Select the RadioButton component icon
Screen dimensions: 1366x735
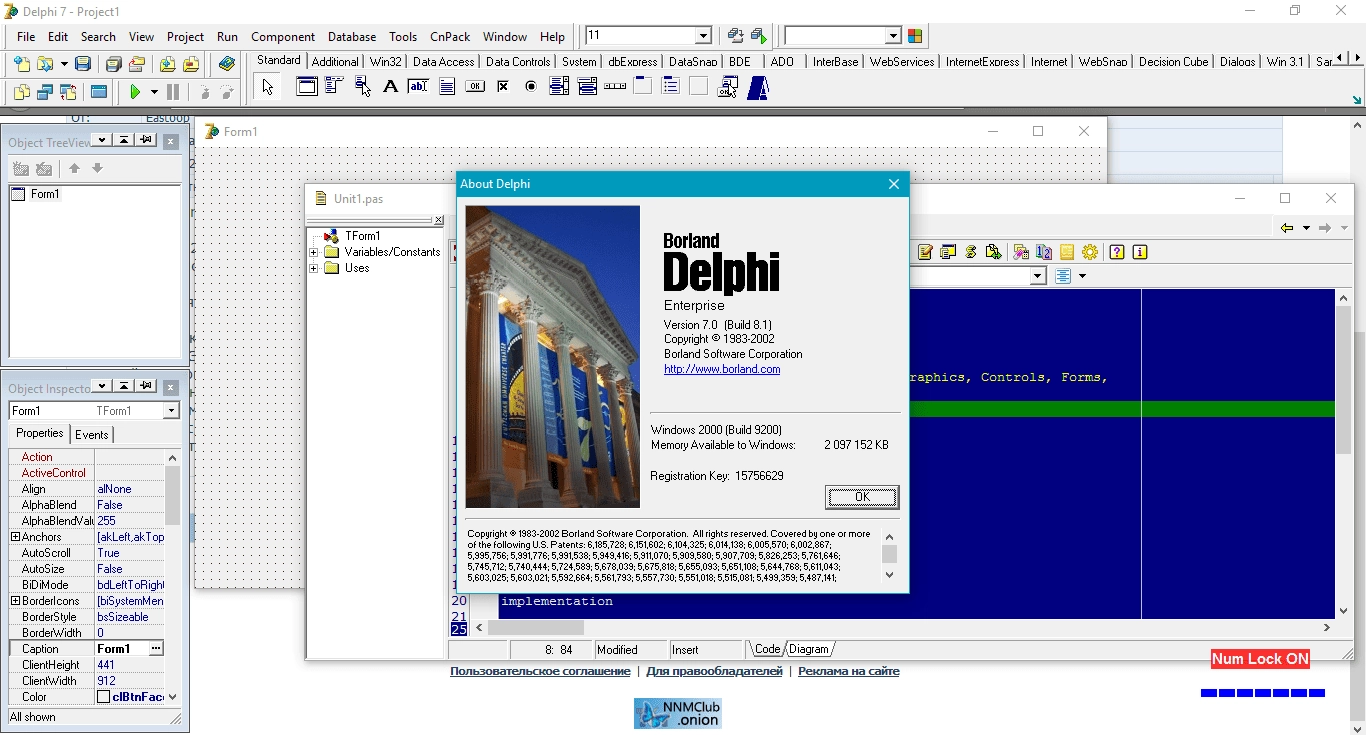point(531,87)
